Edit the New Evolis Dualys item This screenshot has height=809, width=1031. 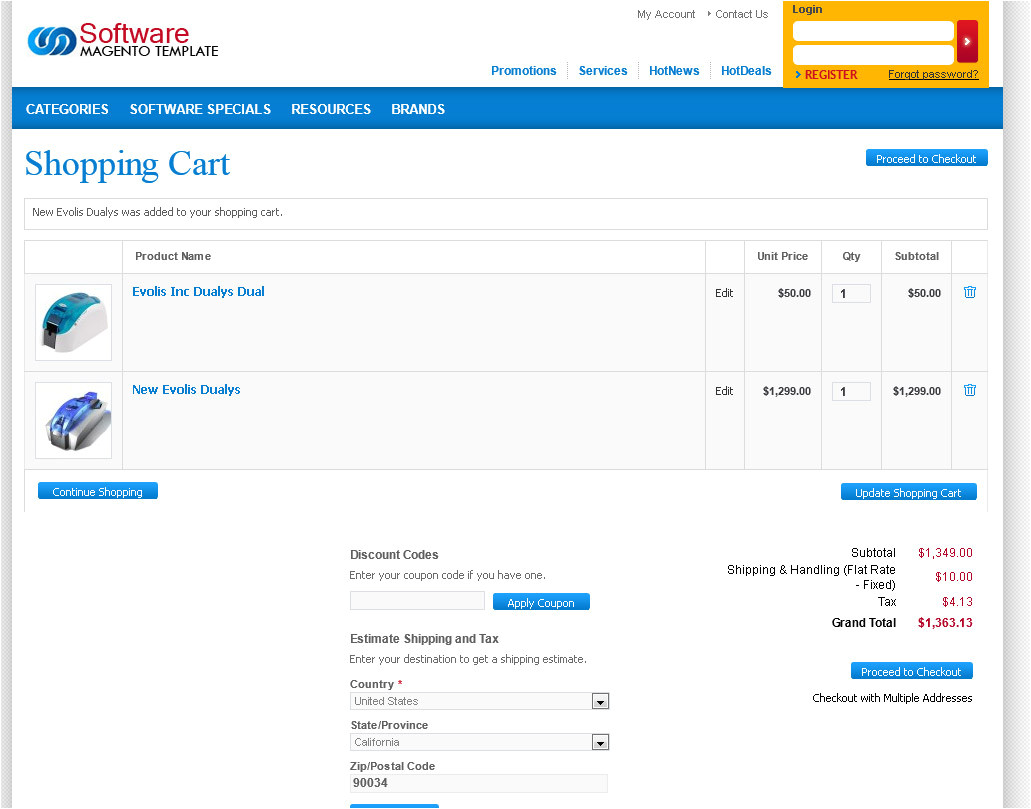[x=724, y=391]
